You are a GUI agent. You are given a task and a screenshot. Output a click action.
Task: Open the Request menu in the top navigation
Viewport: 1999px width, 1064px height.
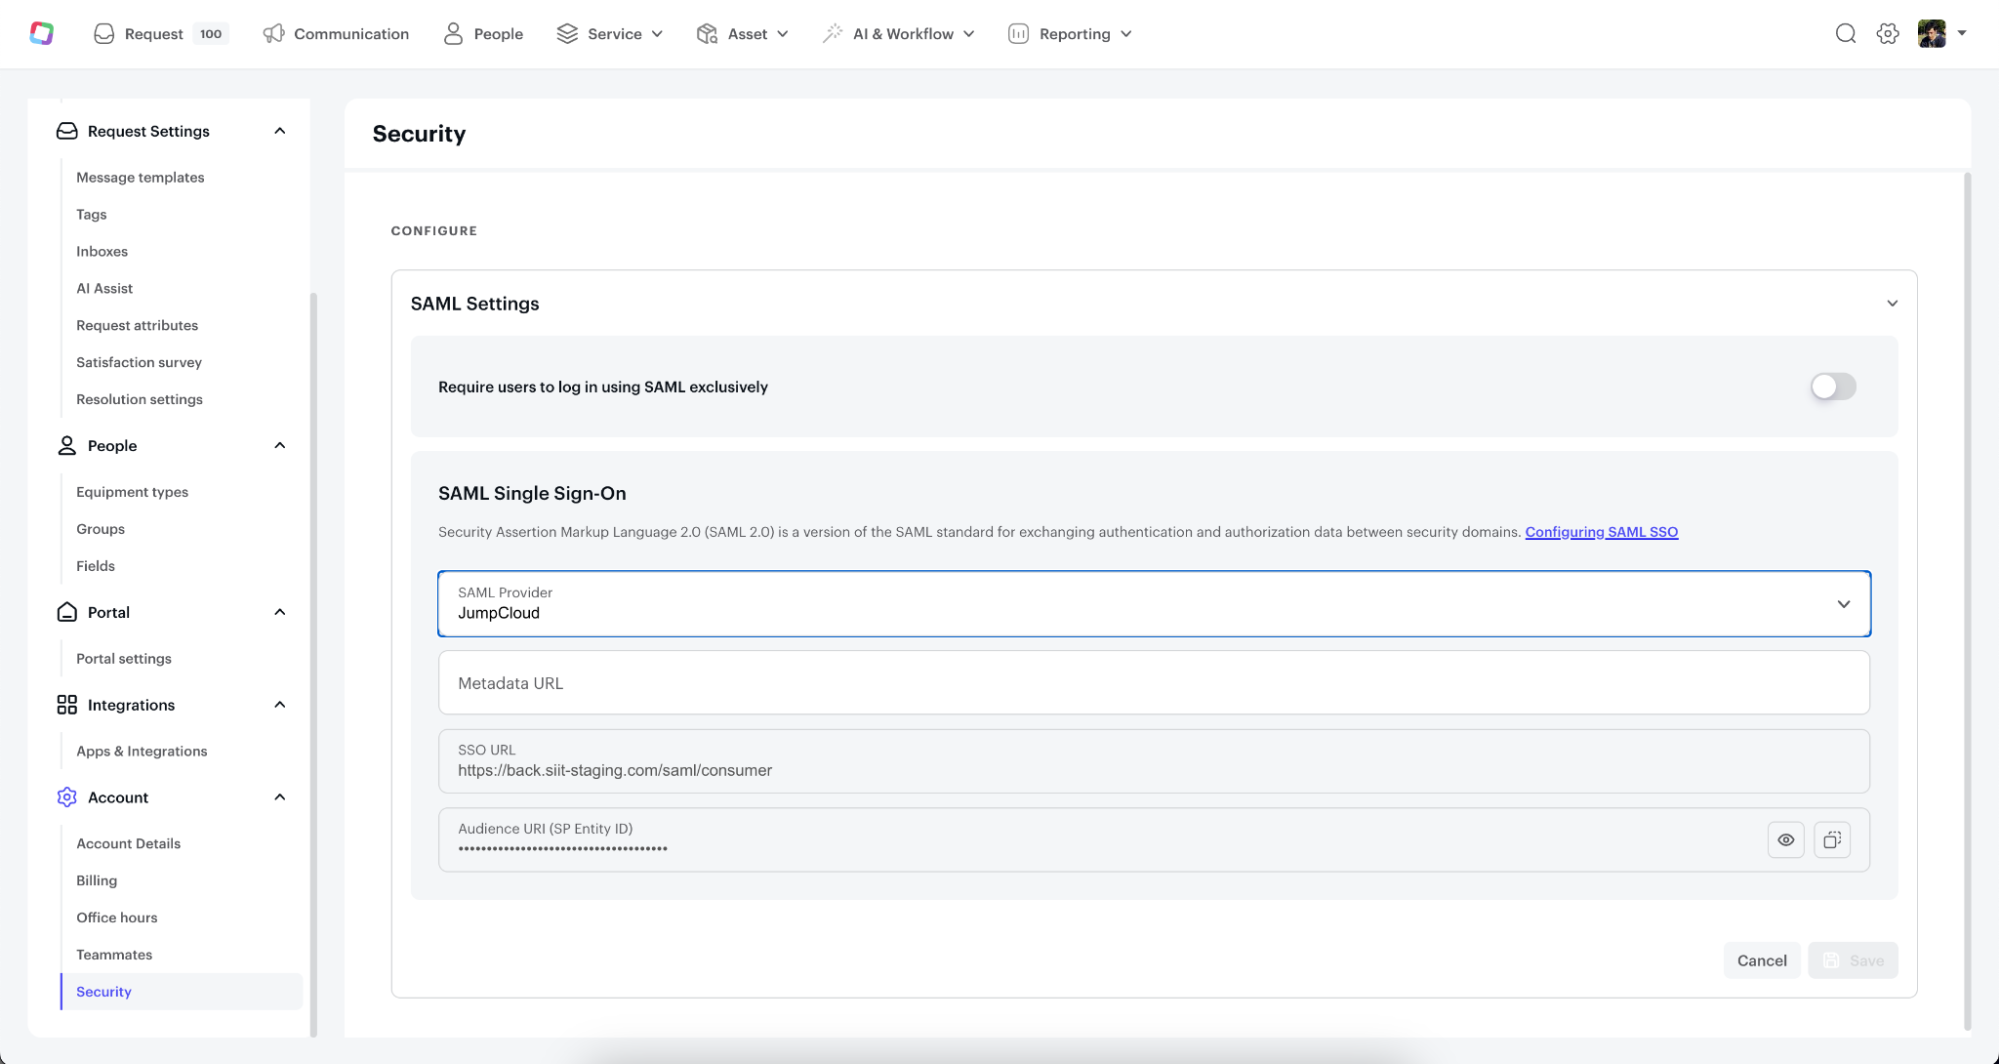[x=160, y=34]
